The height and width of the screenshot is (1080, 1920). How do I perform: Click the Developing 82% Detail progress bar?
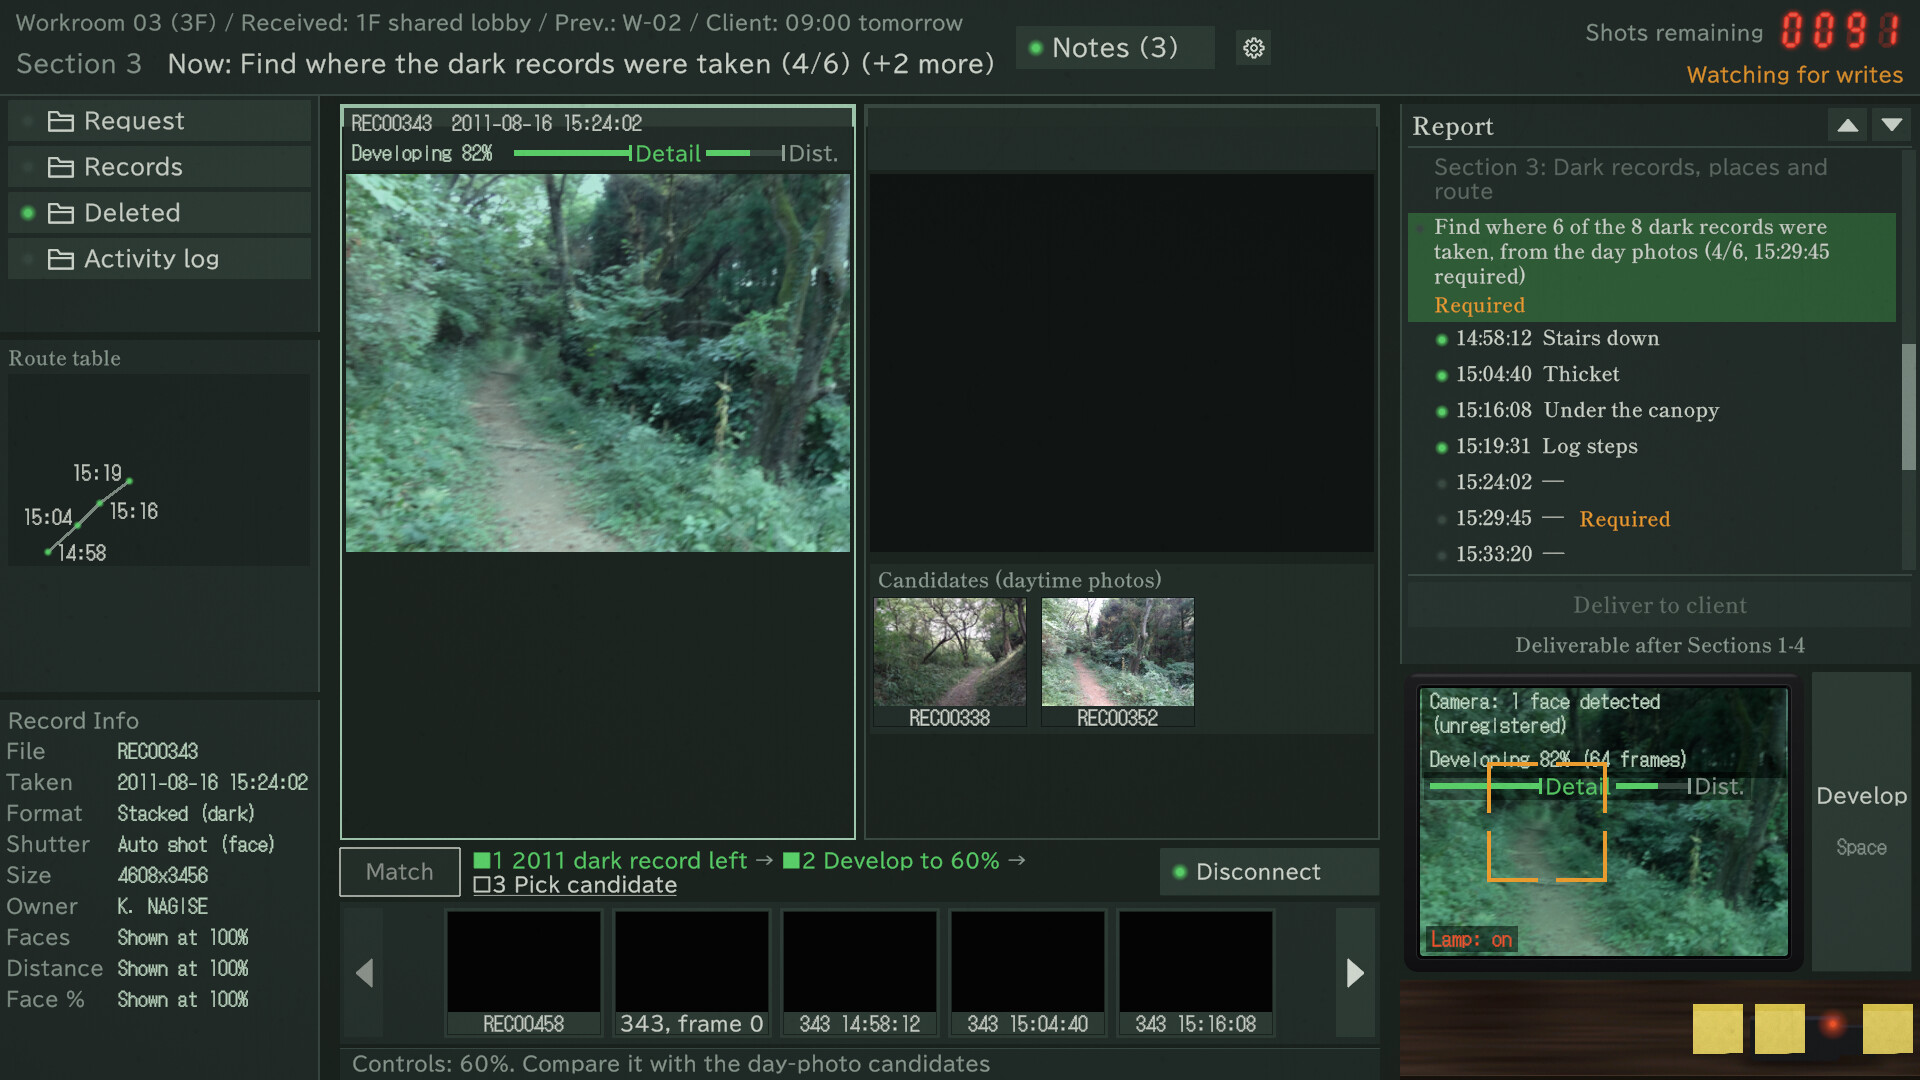point(648,153)
